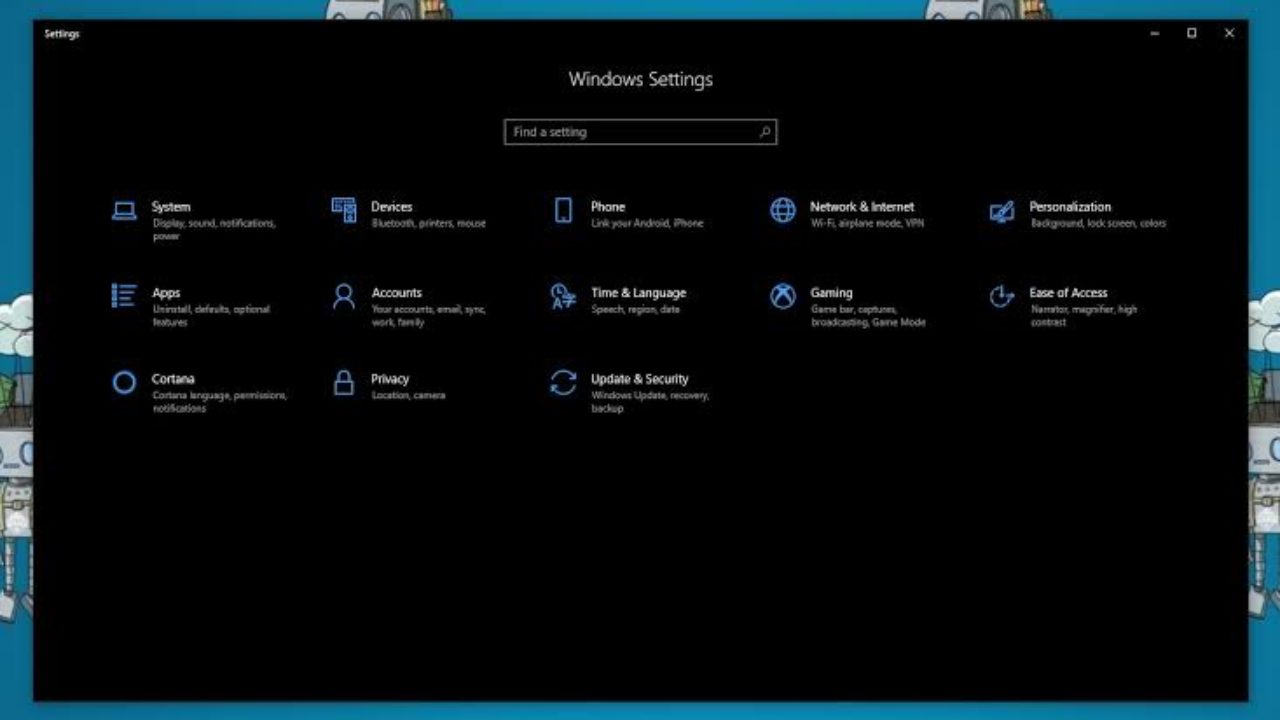Close the Settings window
Image resolution: width=1280 pixels, height=720 pixels.
tap(1229, 33)
